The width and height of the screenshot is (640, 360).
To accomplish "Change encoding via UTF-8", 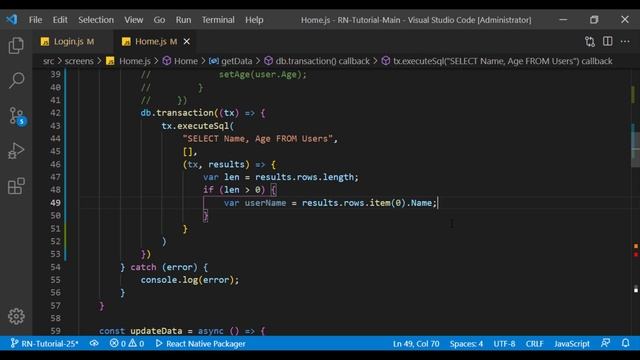I will (x=504, y=344).
